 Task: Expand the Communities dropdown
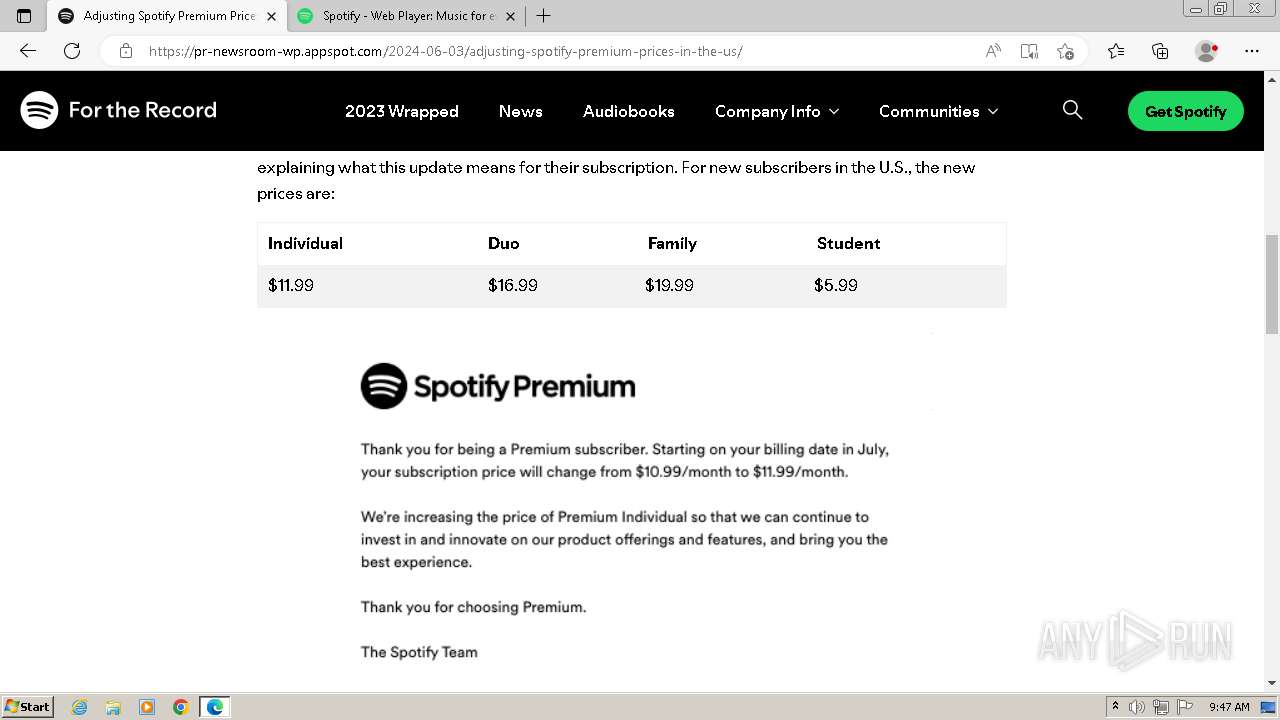(x=938, y=111)
